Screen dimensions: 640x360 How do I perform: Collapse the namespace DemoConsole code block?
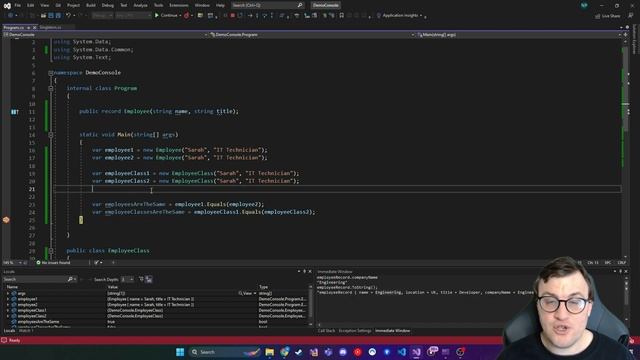51,73
